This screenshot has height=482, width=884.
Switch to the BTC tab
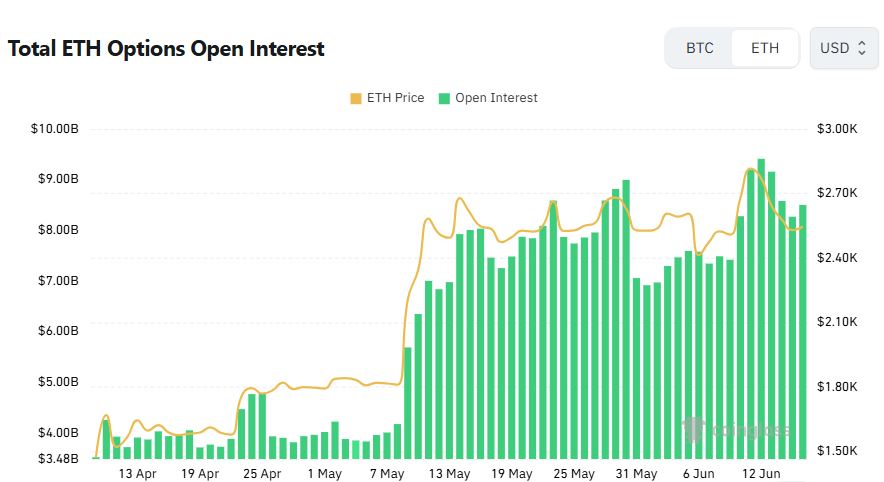700,48
